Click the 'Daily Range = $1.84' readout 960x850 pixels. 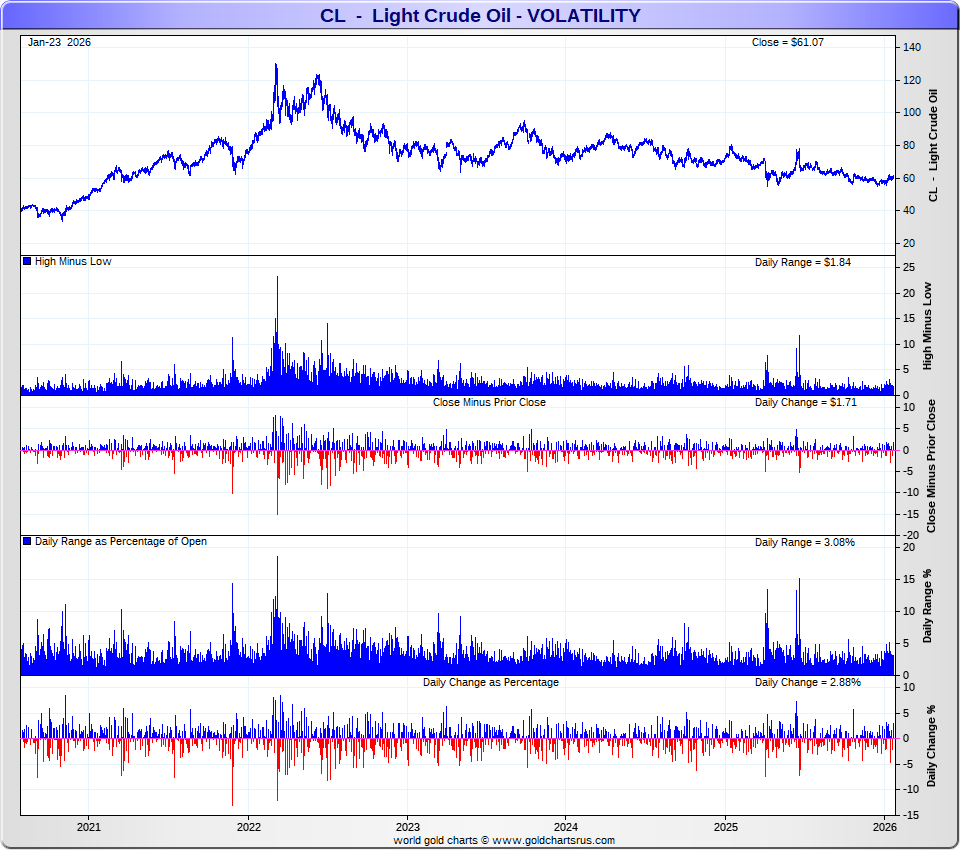coord(804,262)
